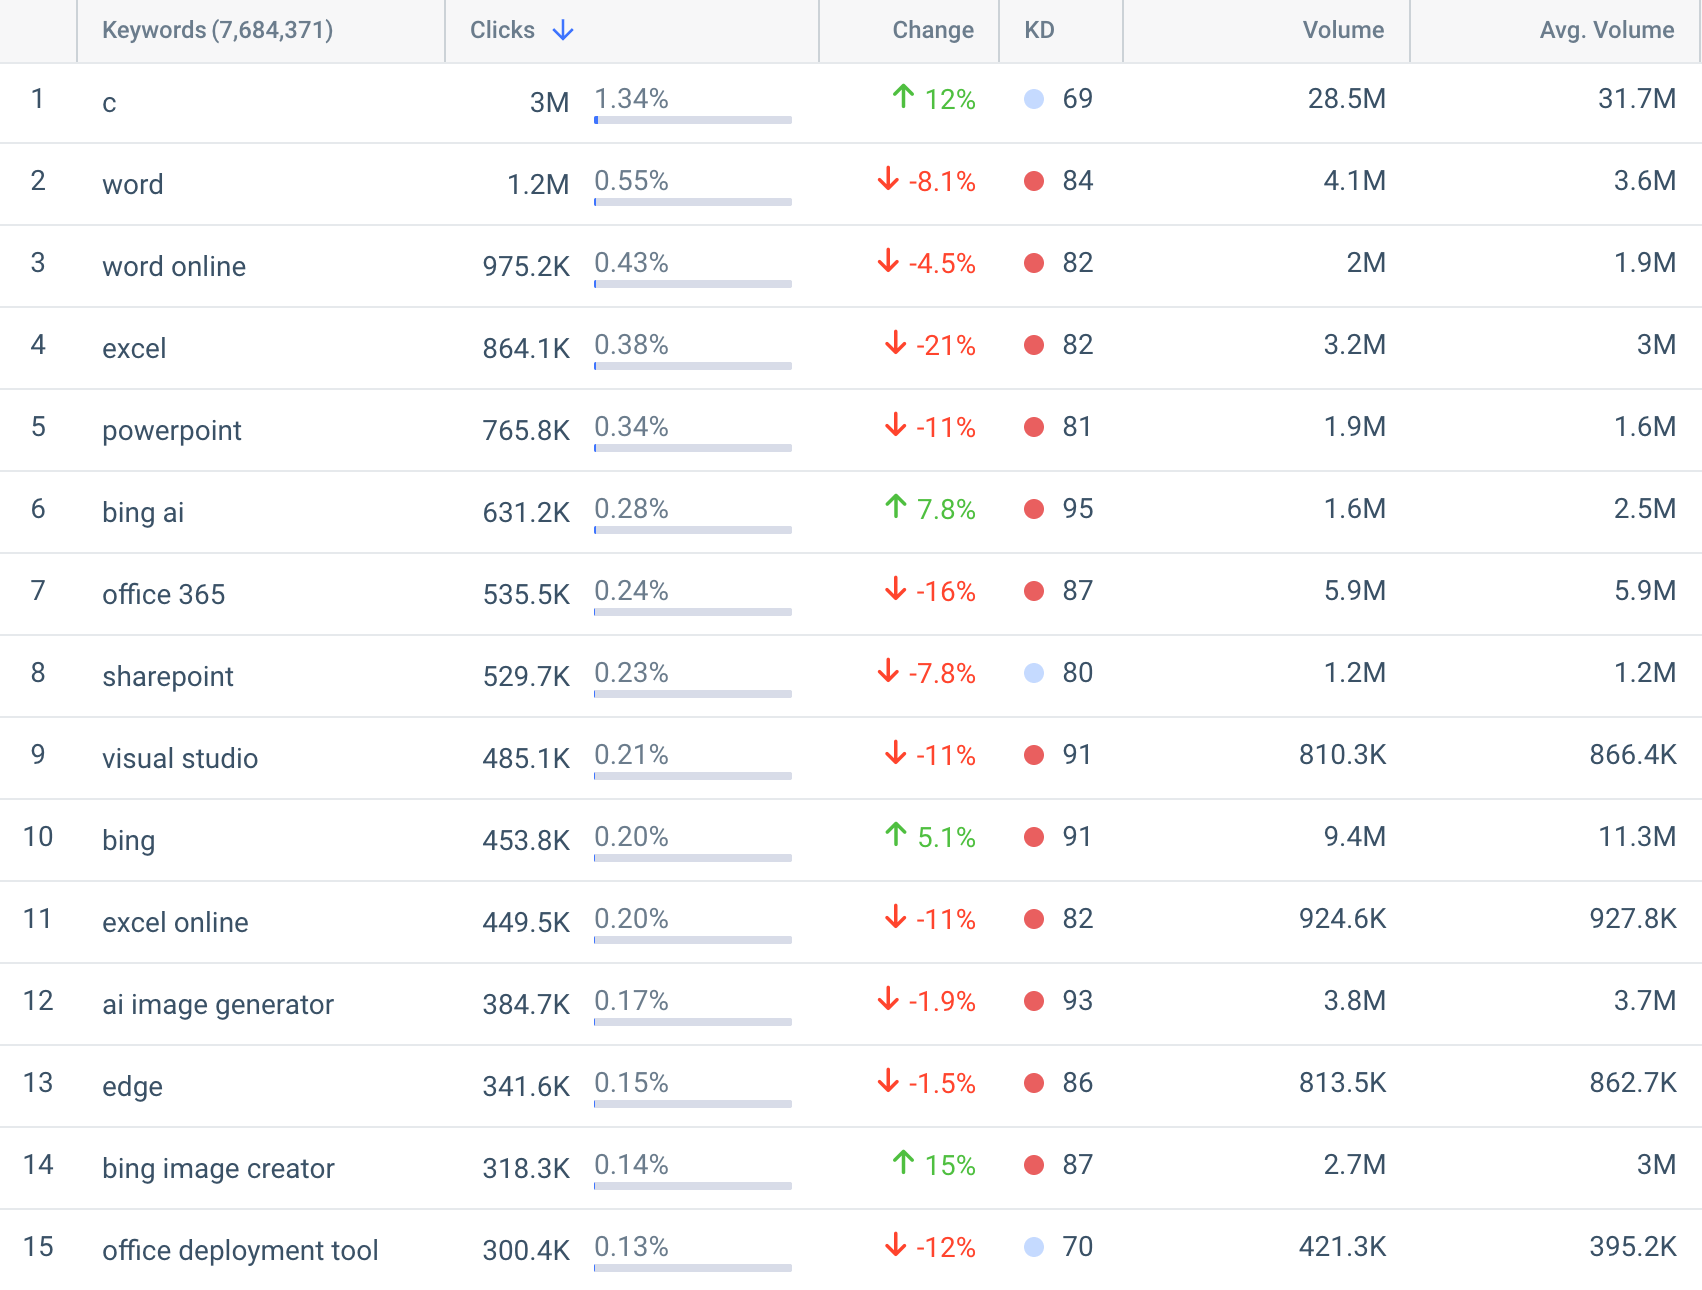The image size is (1702, 1290).
Task: Select the 862.7K average volume value
Action: [1632, 1082]
